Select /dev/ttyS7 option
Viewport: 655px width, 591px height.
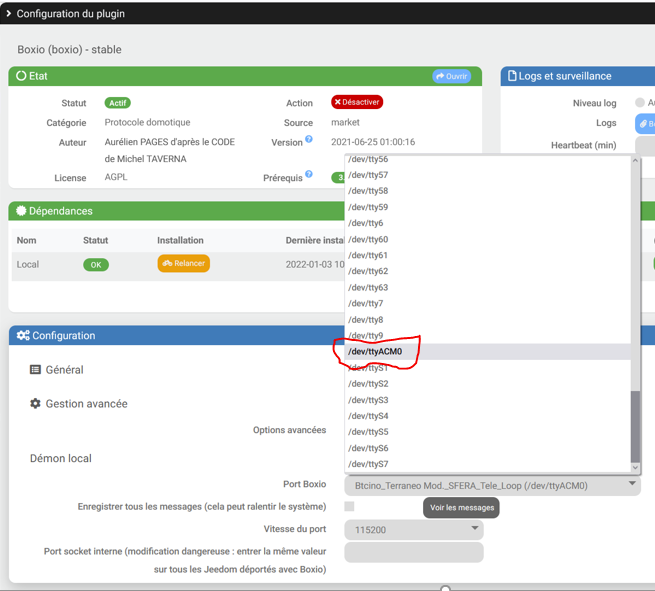coord(487,464)
